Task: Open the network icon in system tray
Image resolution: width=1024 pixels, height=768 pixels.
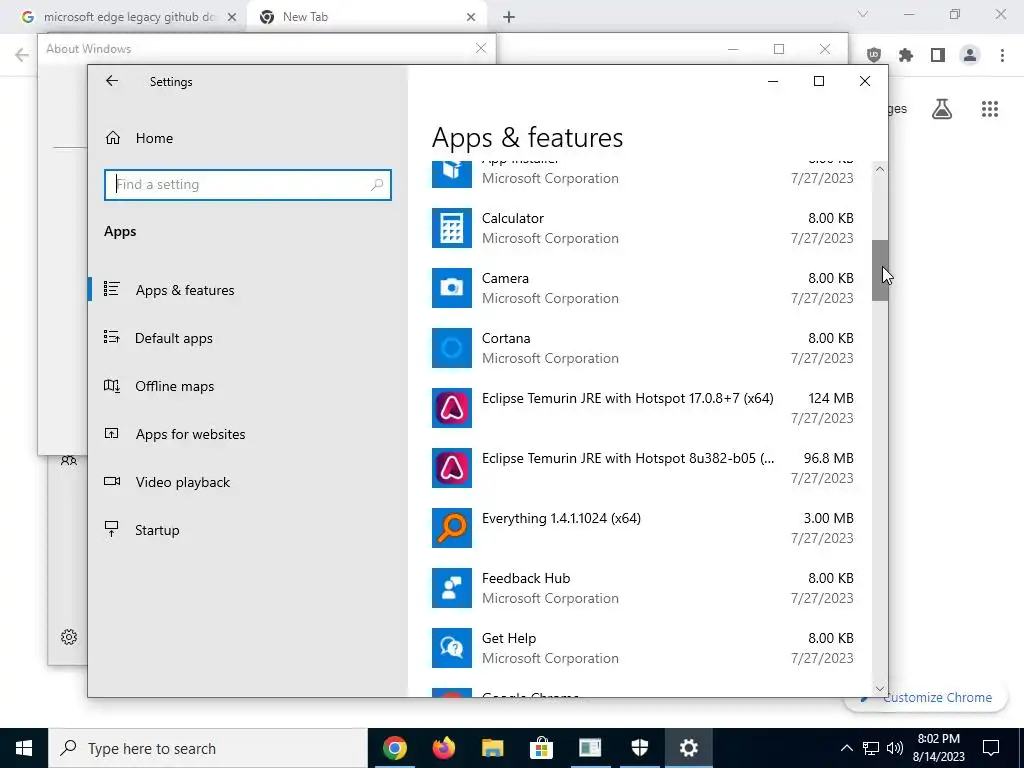Action: 871,748
